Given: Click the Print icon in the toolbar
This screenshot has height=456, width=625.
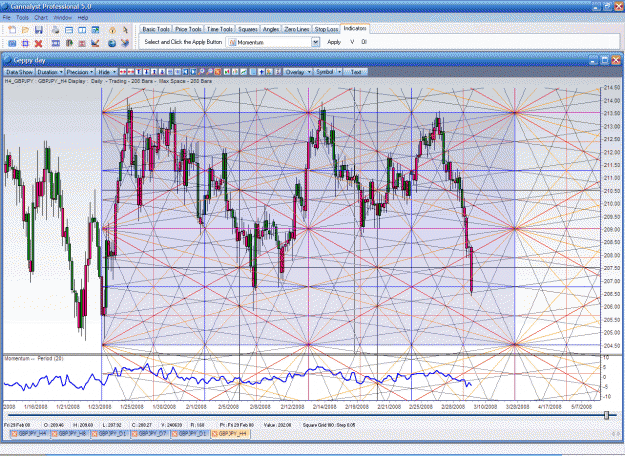Looking at the screenshot, I should (x=55, y=30).
